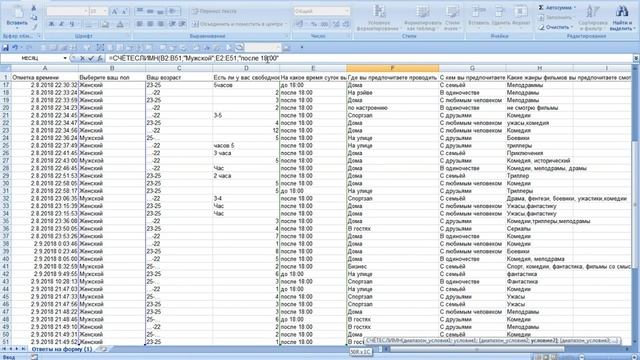Open Find and Select (Найти и выделить)
The image size is (640, 360).
point(622,18)
